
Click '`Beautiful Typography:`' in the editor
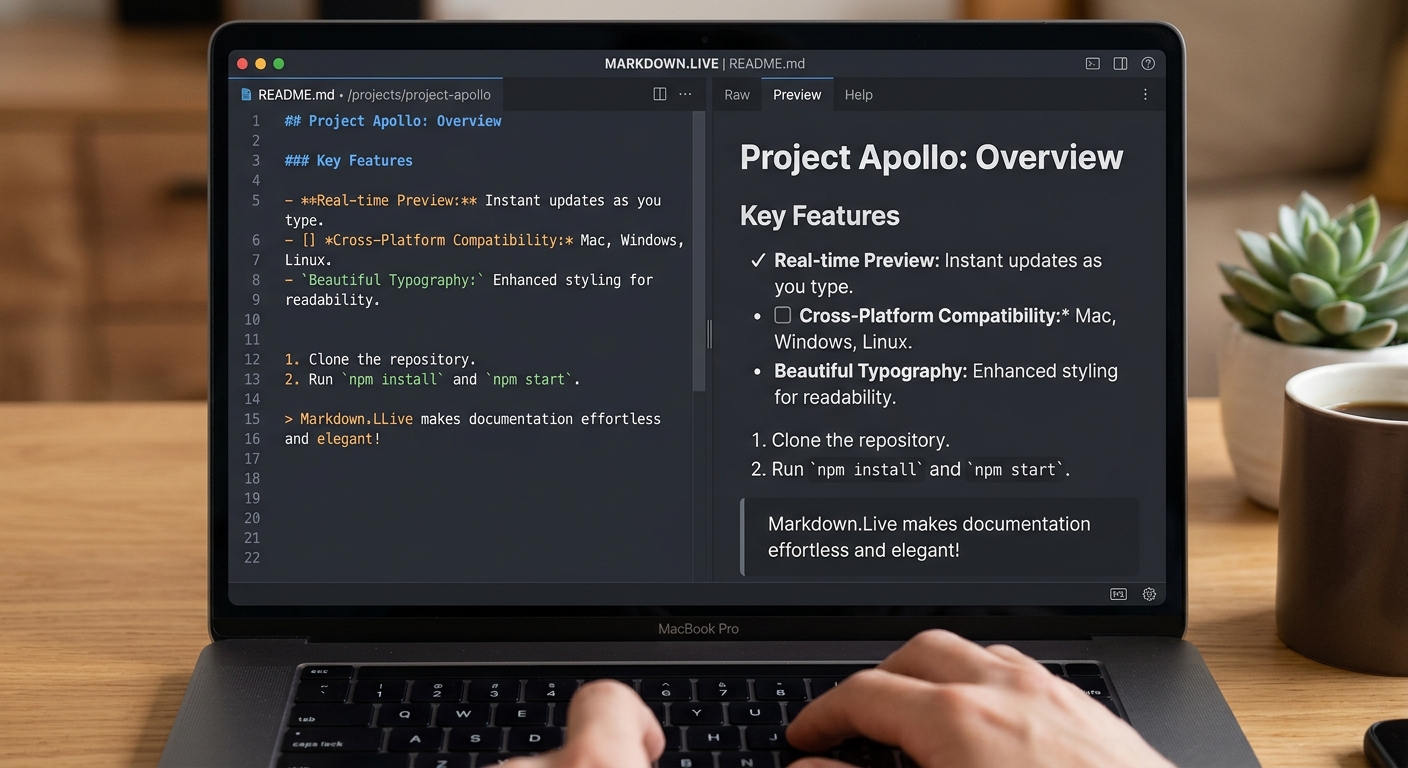pos(392,280)
